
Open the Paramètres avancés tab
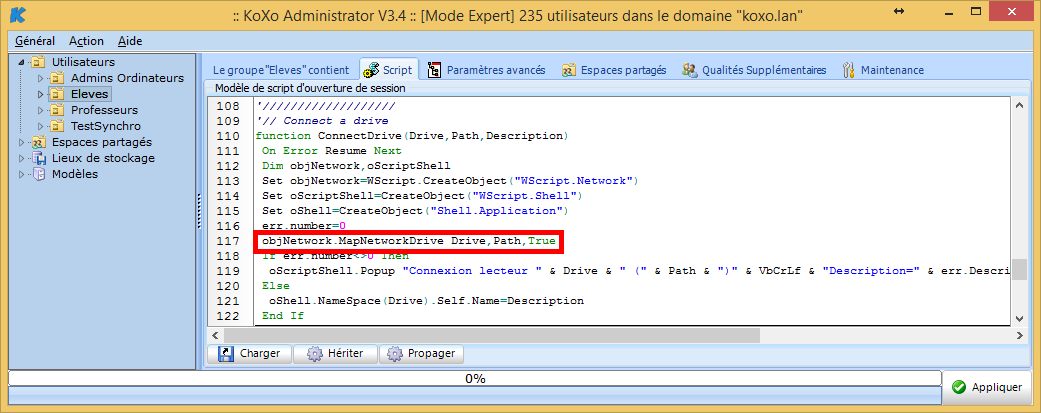487,70
